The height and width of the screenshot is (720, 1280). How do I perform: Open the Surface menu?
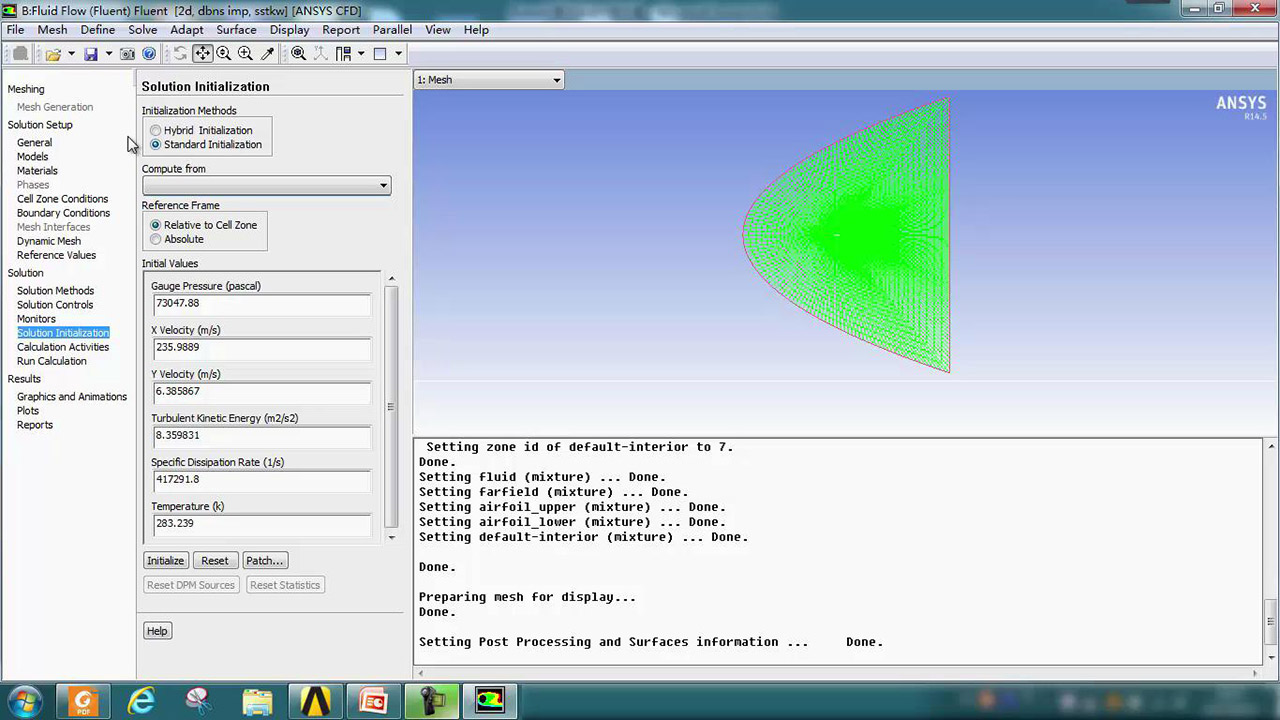(x=236, y=30)
